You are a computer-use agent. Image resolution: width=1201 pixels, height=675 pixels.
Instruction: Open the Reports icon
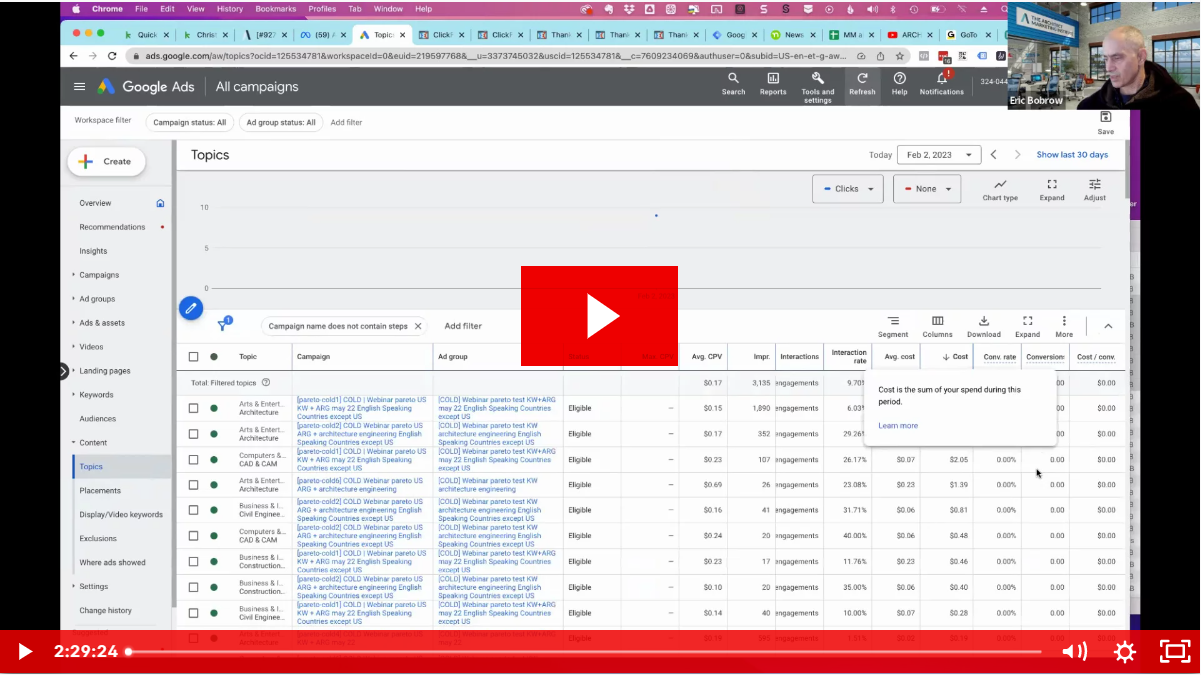click(772, 82)
